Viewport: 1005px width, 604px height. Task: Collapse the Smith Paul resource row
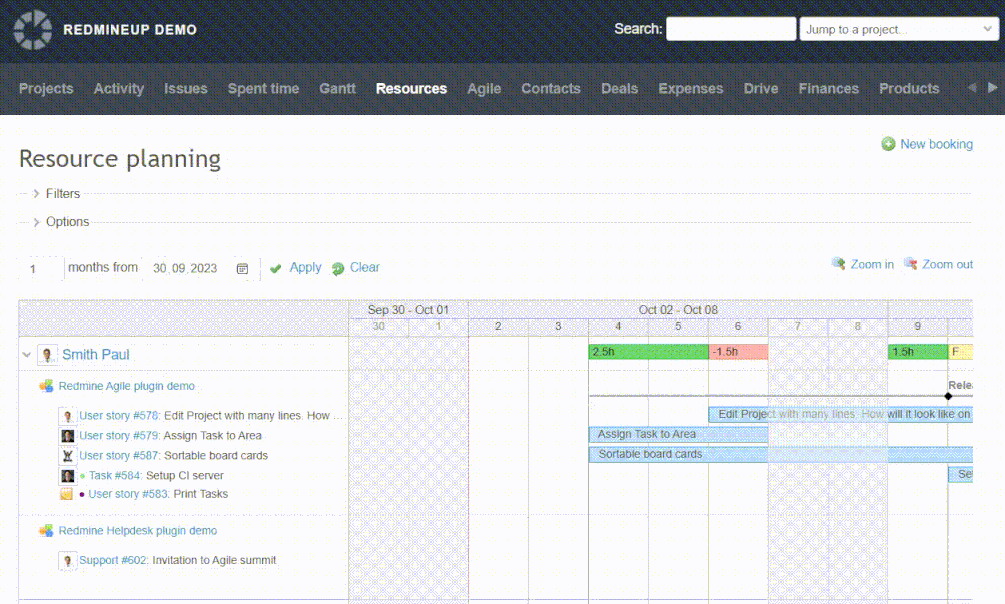(x=27, y=355)
